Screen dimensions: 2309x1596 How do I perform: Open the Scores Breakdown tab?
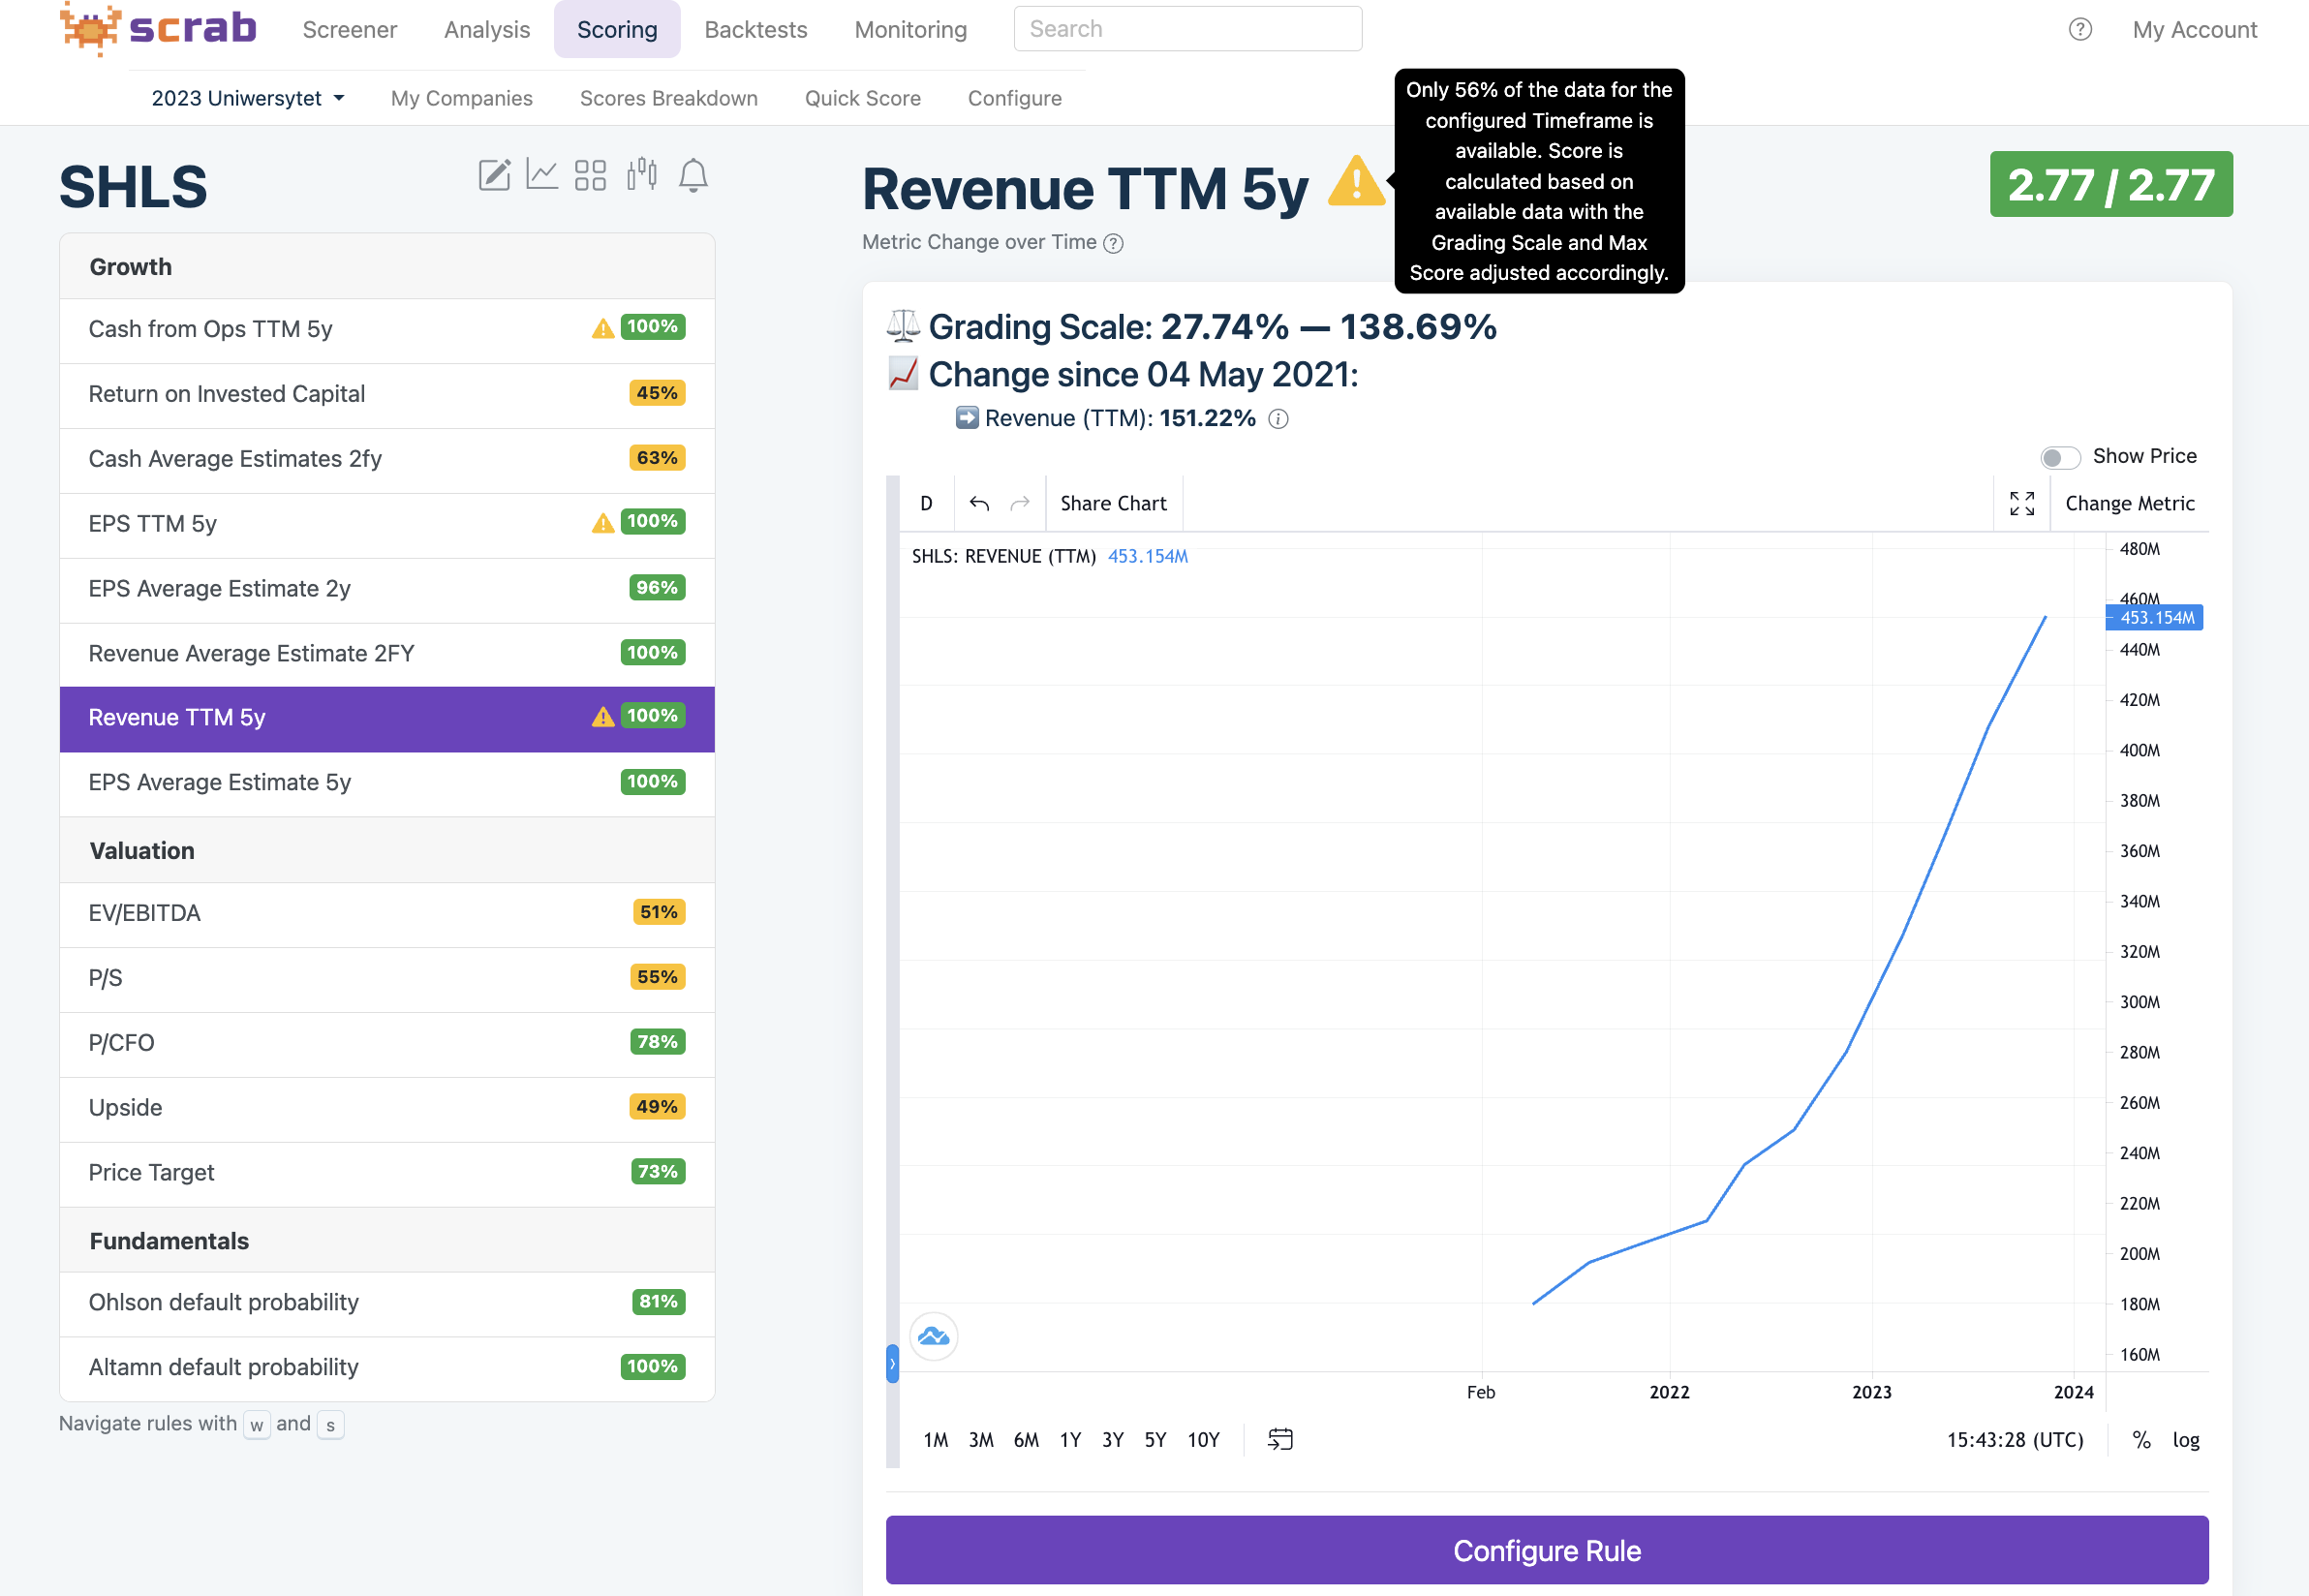click(668, 98)
